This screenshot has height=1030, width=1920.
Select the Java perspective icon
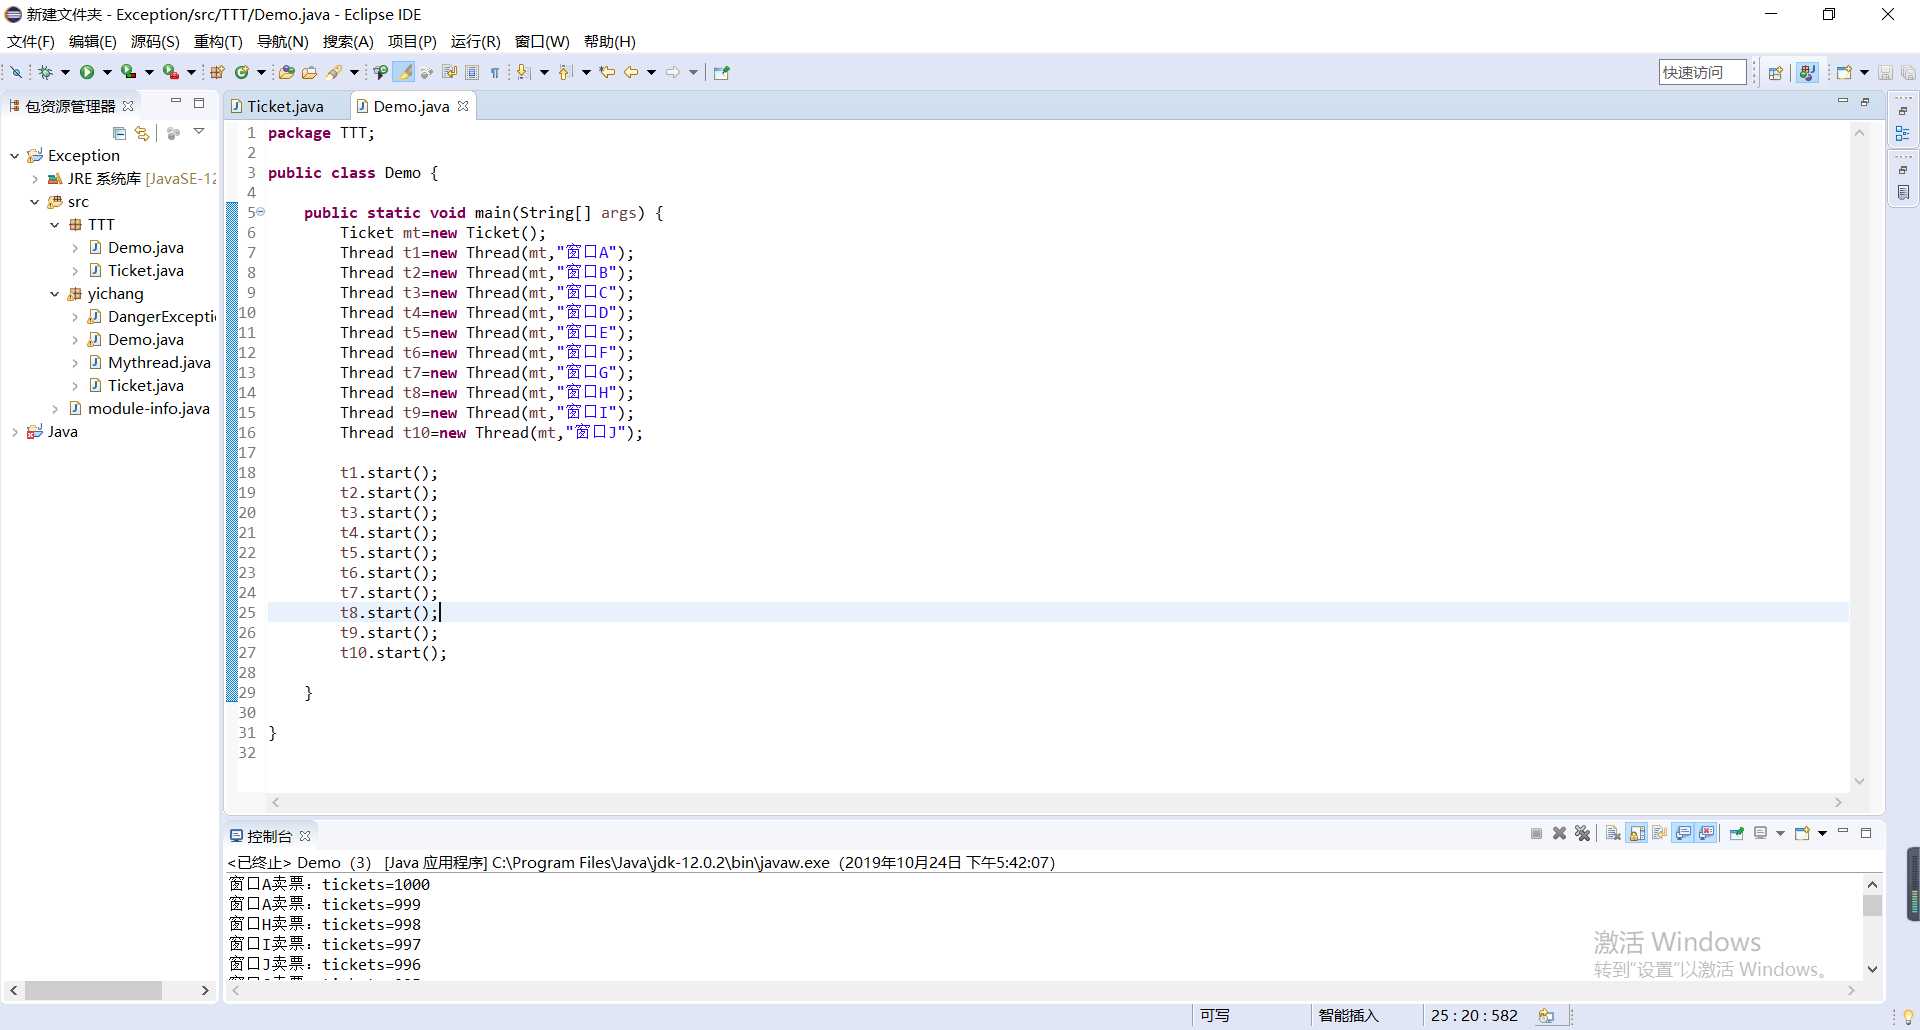pos(1807,73)
